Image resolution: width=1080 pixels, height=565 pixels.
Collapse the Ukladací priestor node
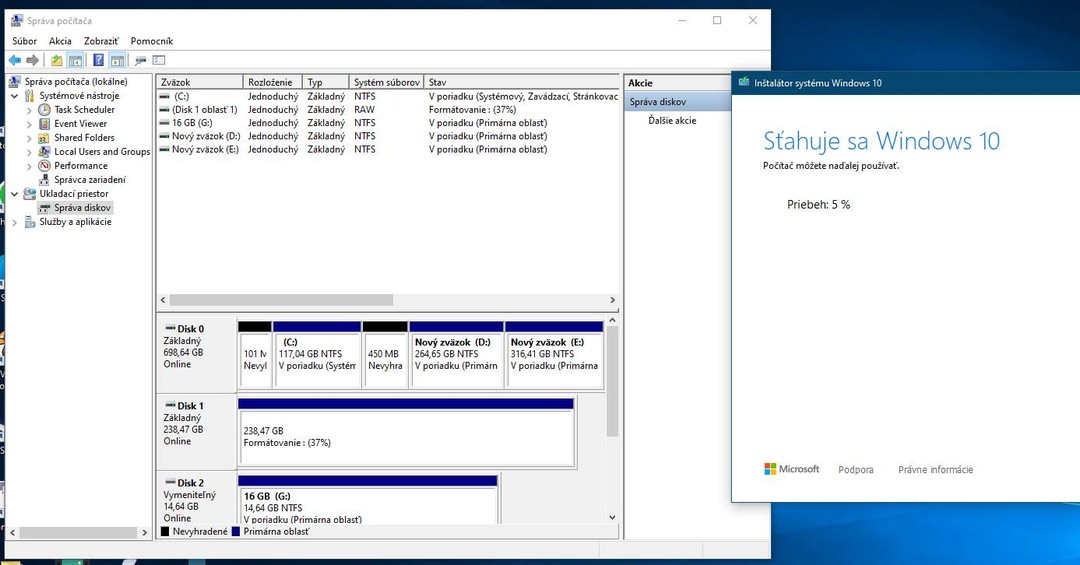(14, 194)
